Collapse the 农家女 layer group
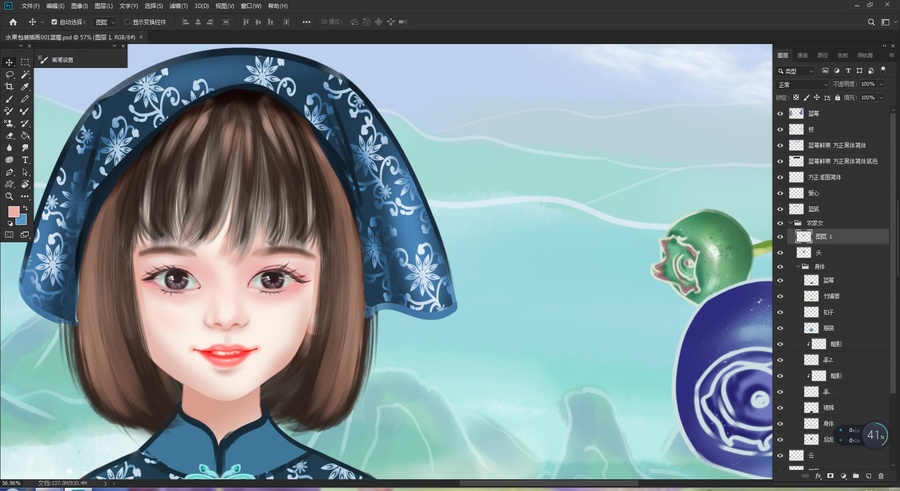This screenshot has height=491, width=900. pos(790,222)
